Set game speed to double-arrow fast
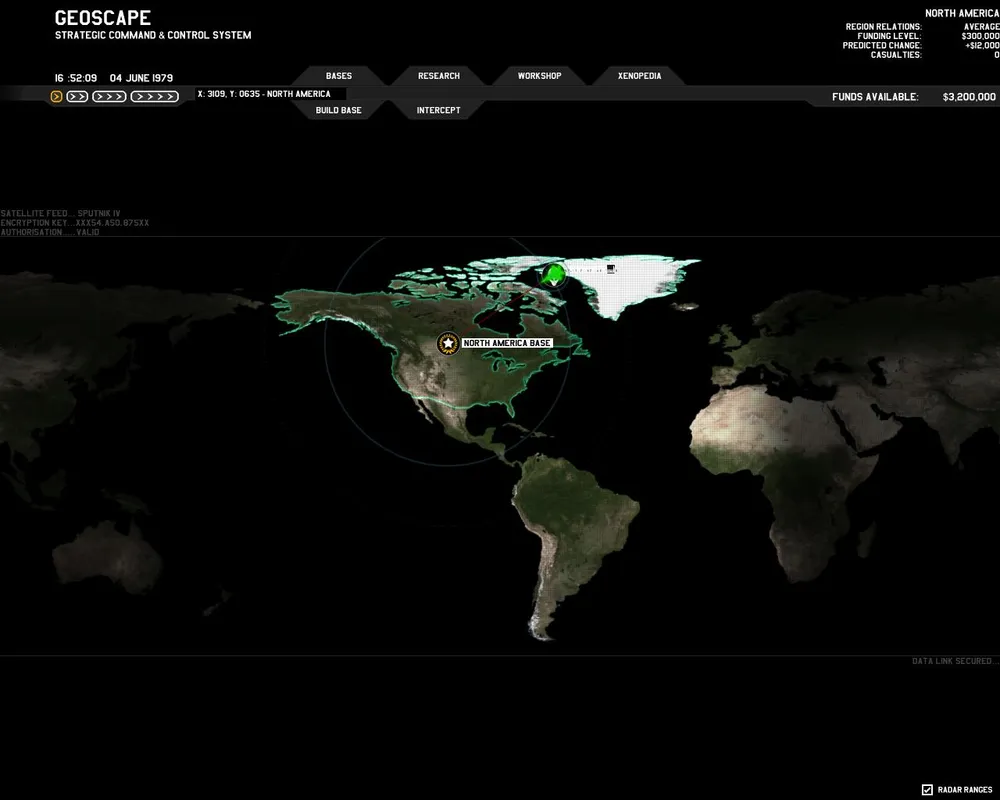Screen dimensions: 1000x800 77,96
